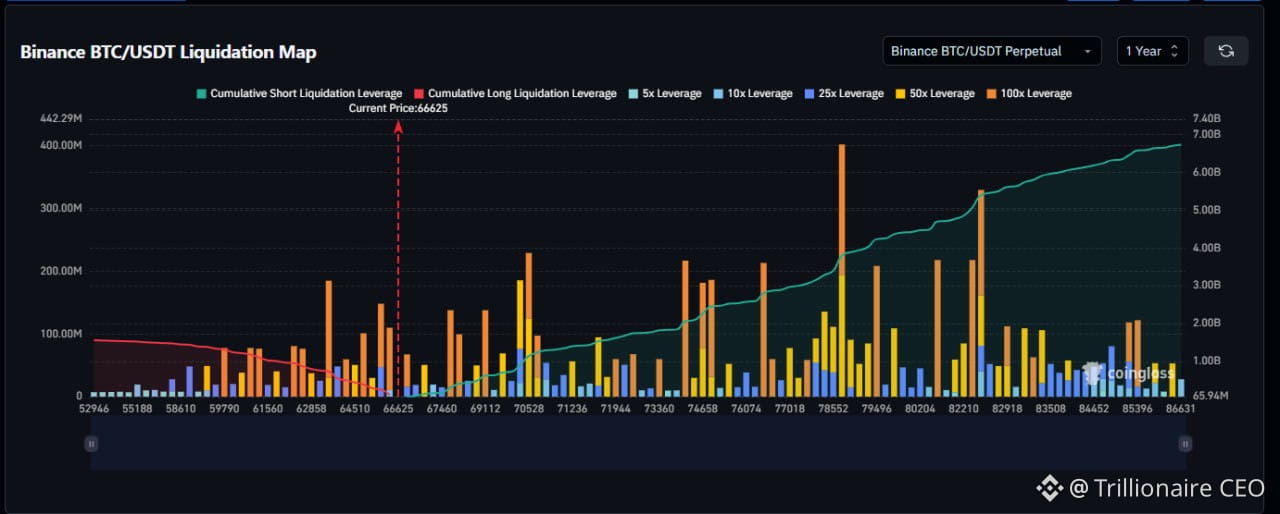
Task: Click the green Cumulative Short legend swatch
Action: click(200, 94)
